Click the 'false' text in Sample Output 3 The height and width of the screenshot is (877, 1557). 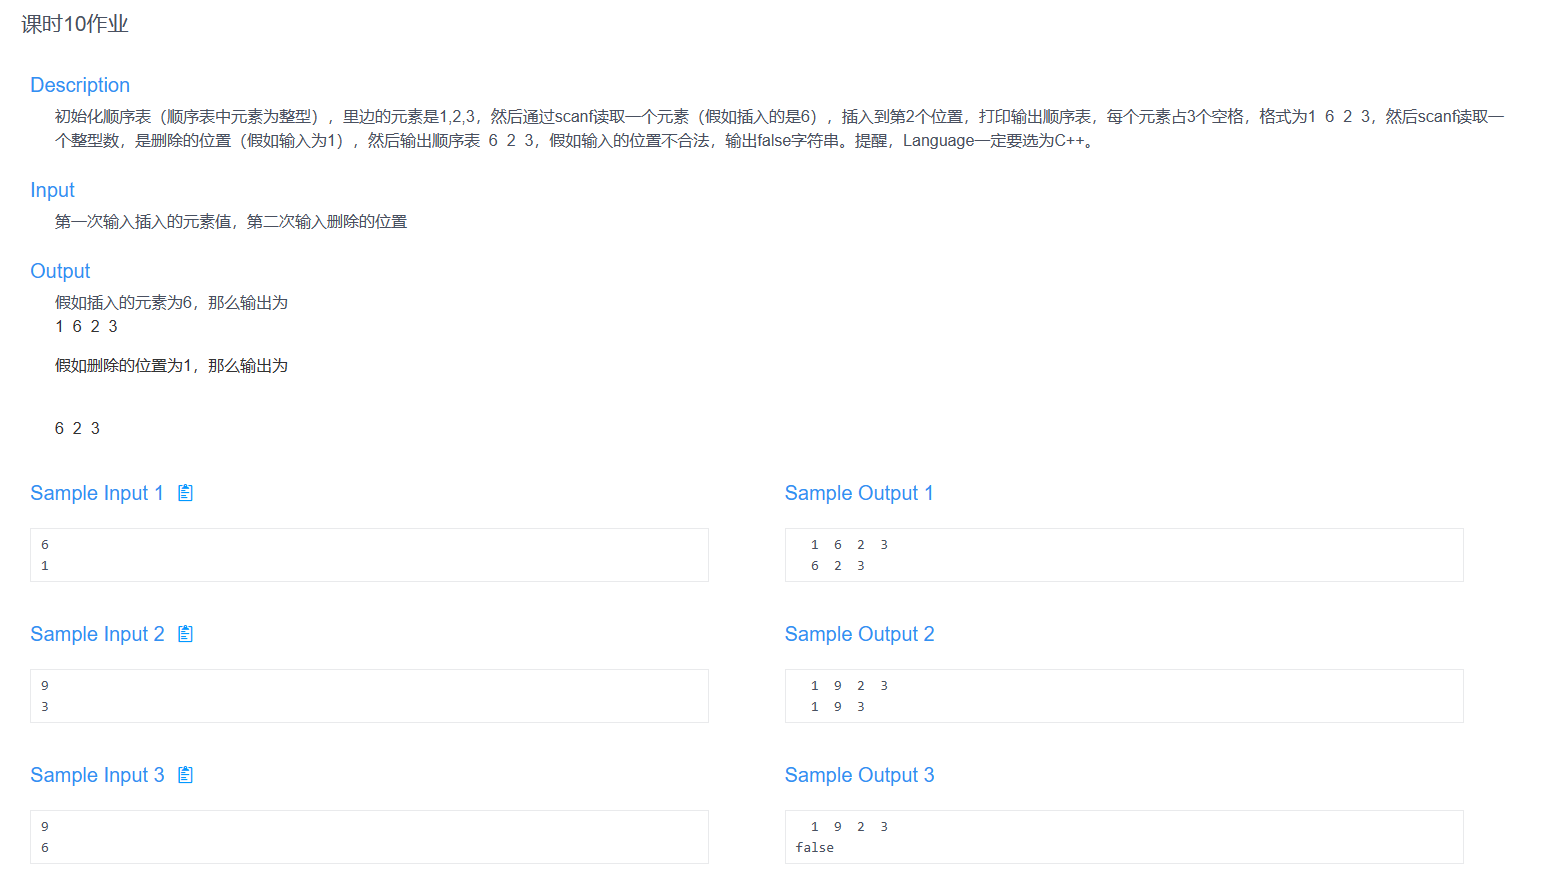coord(814,848)
